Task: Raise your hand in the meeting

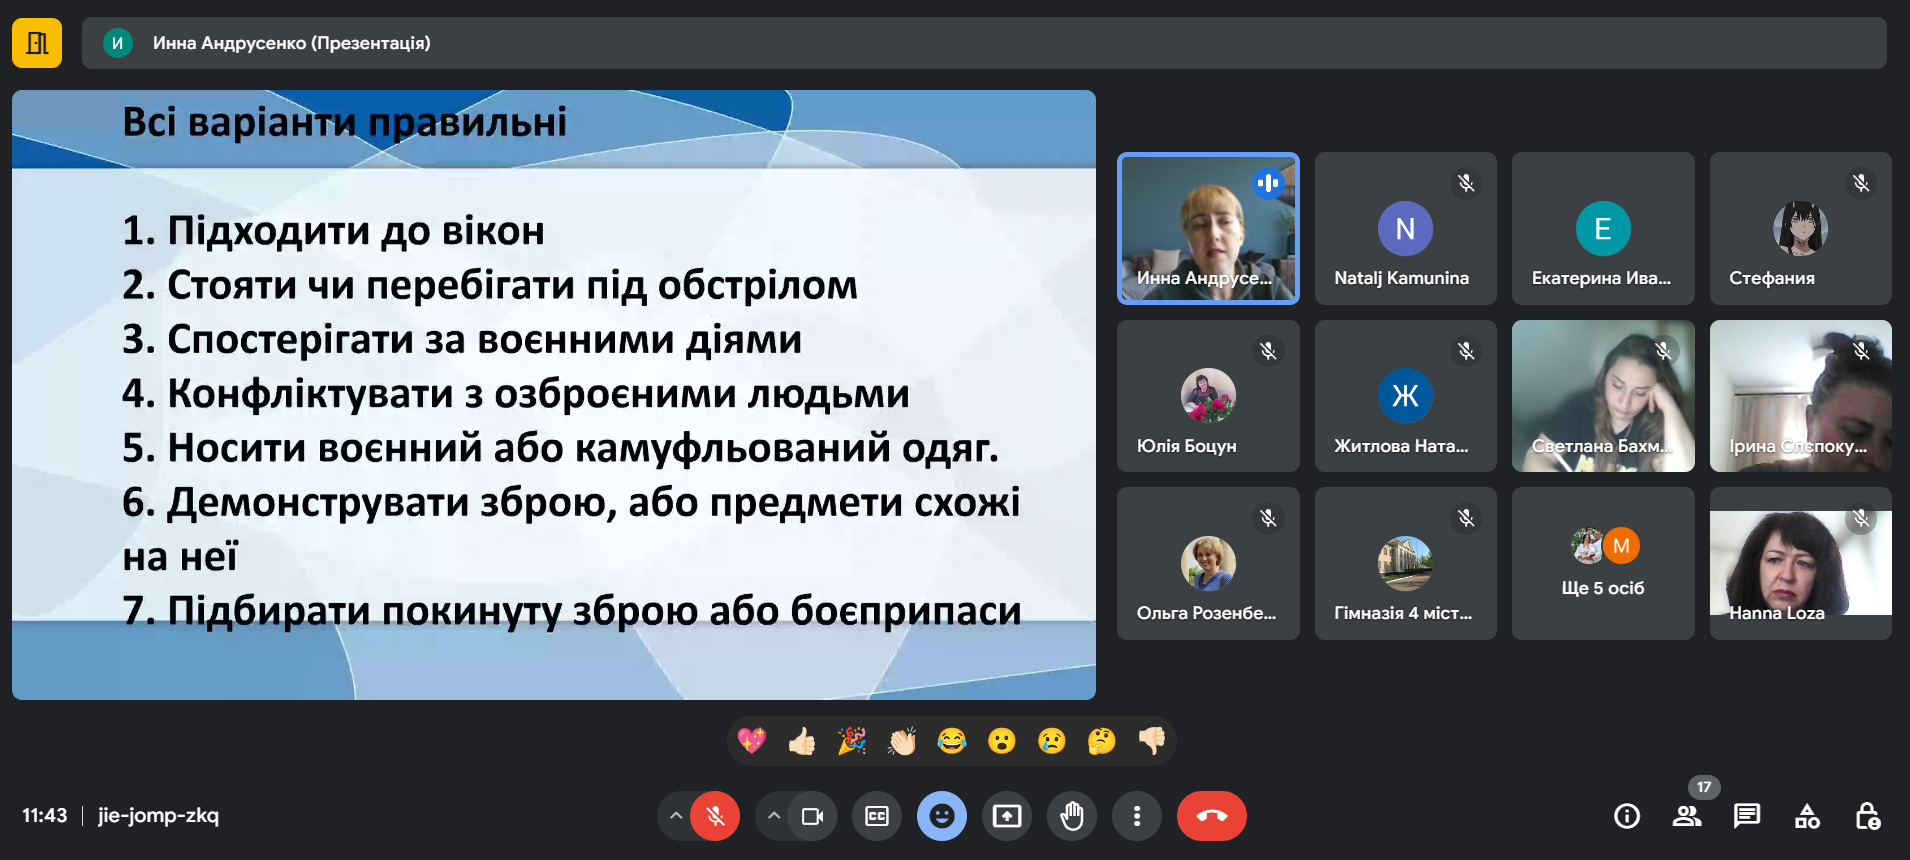Action: (x=1072, y=816)
